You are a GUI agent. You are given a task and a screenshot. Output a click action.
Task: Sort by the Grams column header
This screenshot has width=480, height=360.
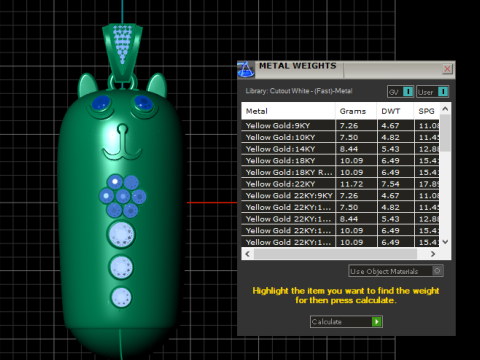356,111
